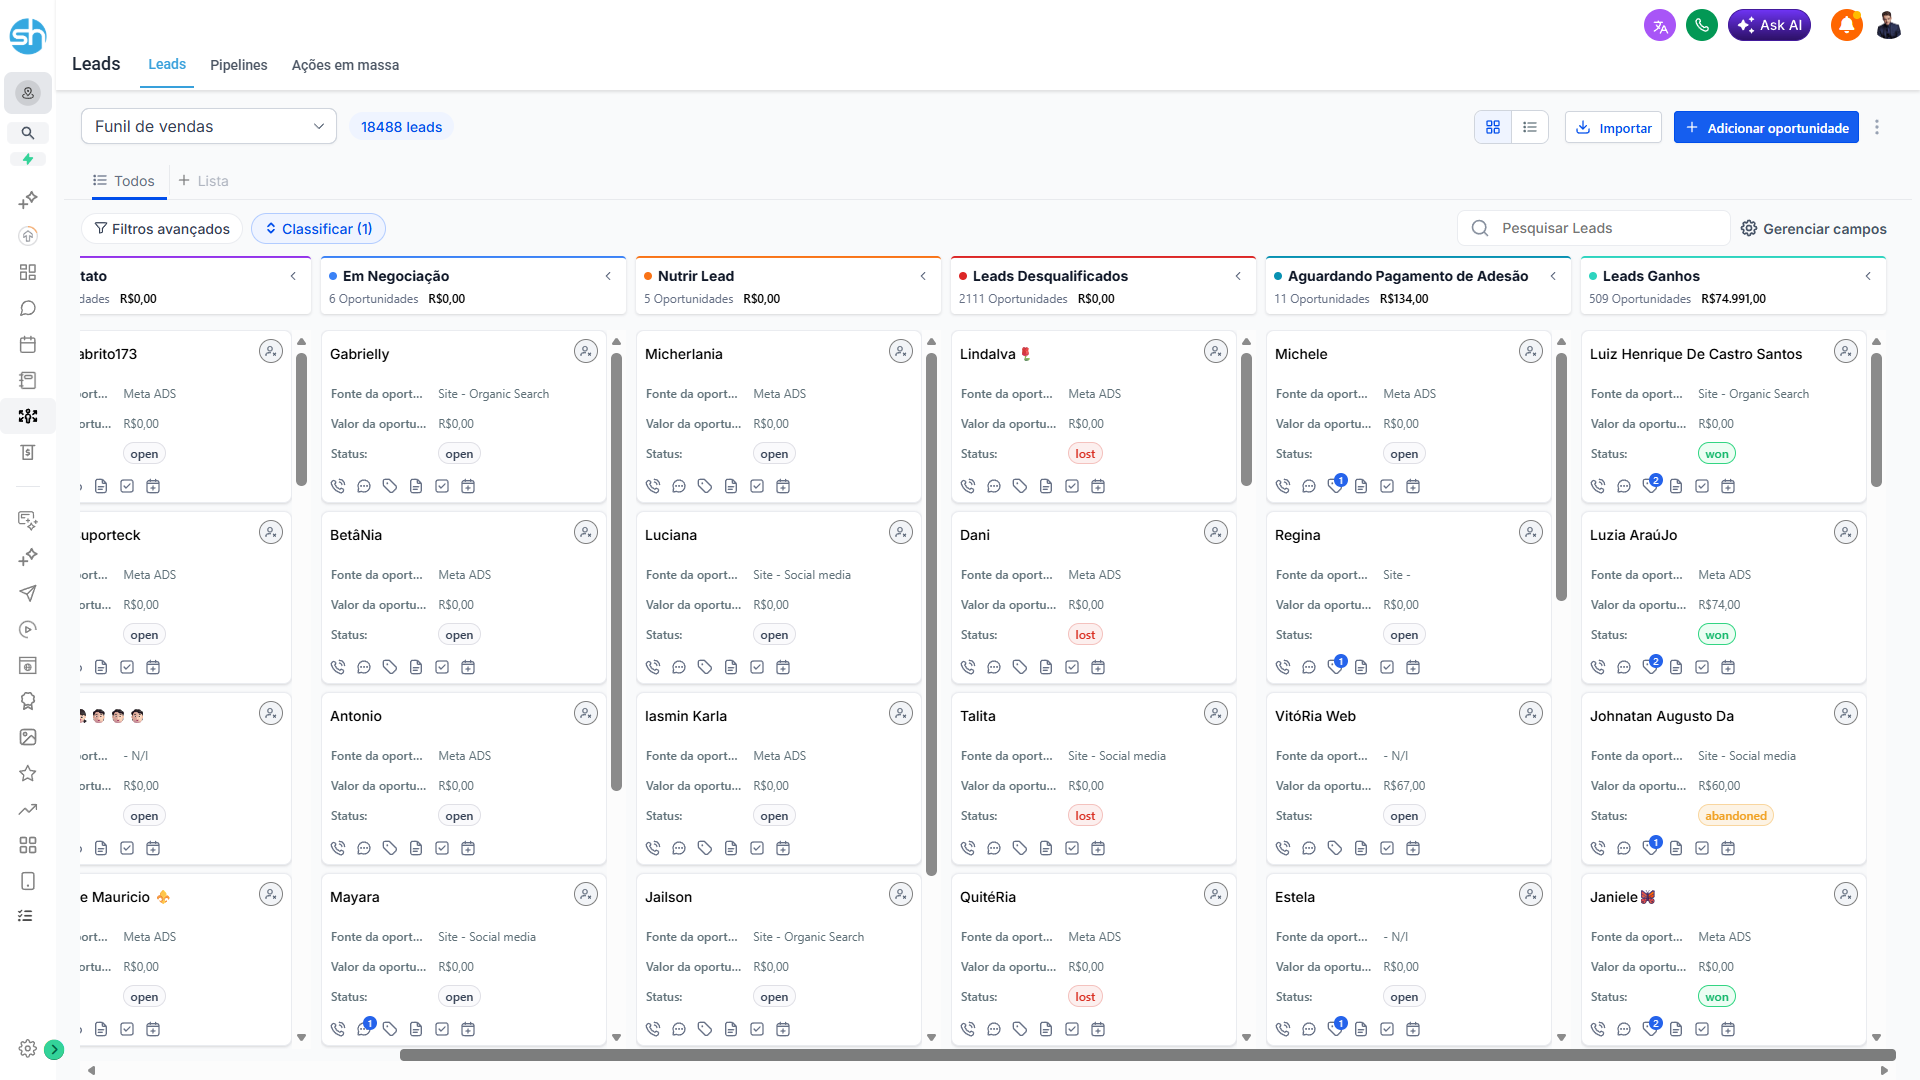Collapse the Aguardando Pagamento de Adesão column
Screen dimensions: 1920x1080
(x=1553, y=276)
